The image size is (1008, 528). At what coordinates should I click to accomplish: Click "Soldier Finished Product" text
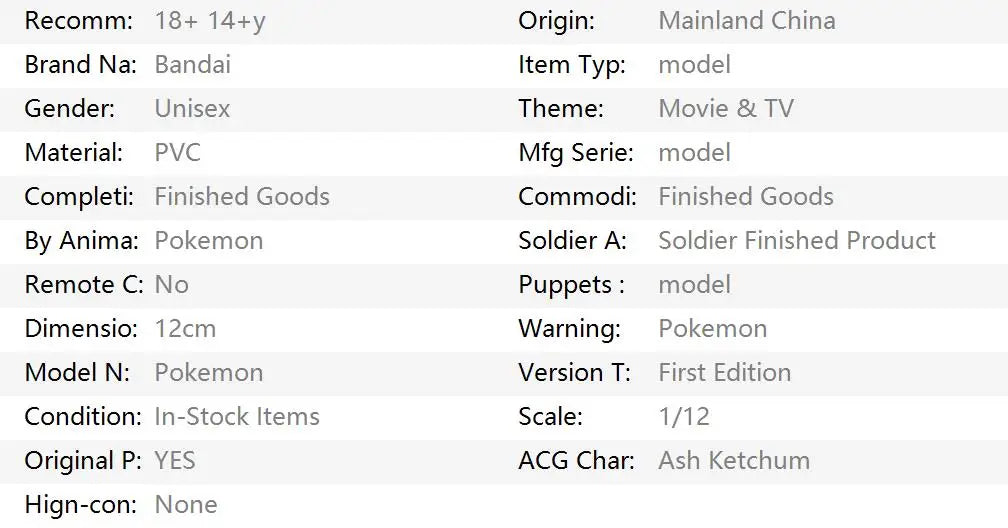(796, 241)
